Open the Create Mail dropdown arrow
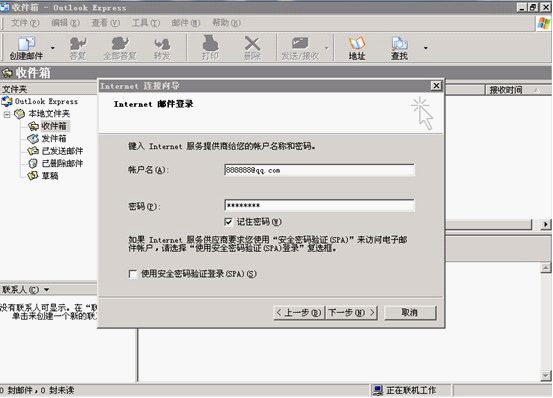 point(53,48)
